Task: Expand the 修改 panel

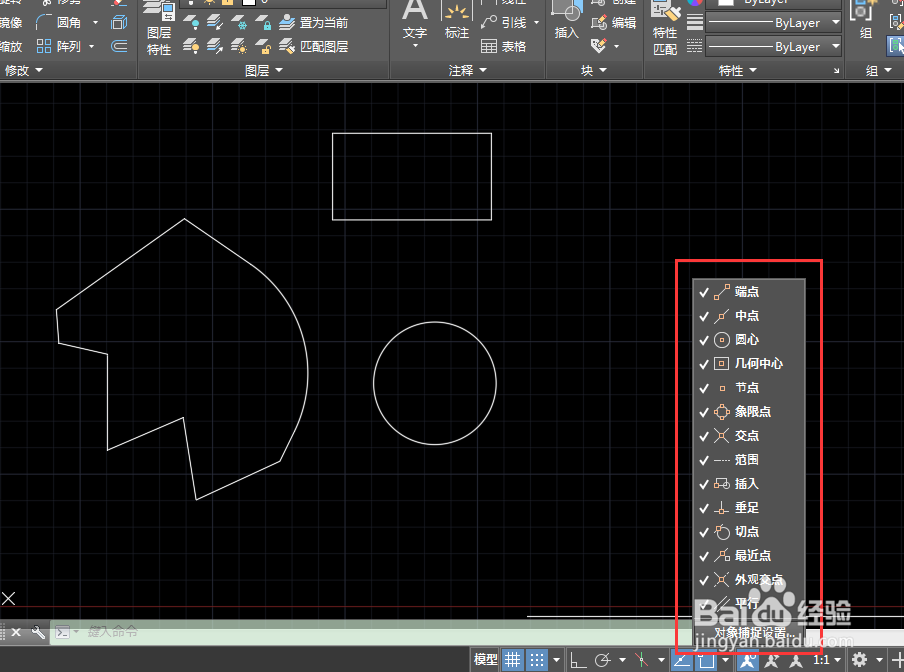Action: pos(23,70)
